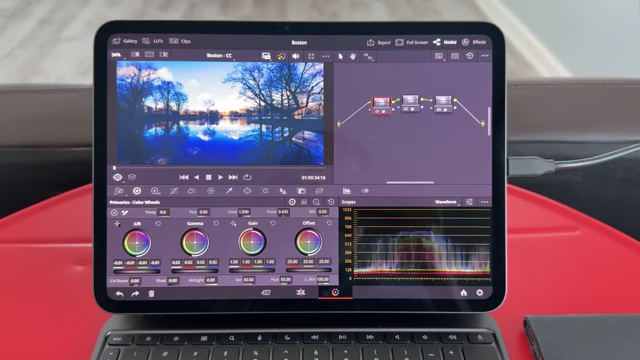This screenshot has width=640, height=360.
Task: Switch to color wheels mode in Primaries
Action: pyautogui.click(x=292, y=202)
